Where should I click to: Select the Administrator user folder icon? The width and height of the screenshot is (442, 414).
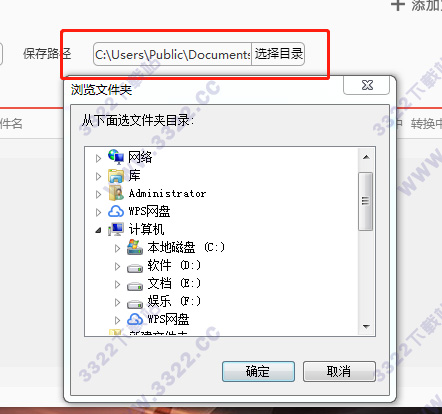click(x=116, y=193)
